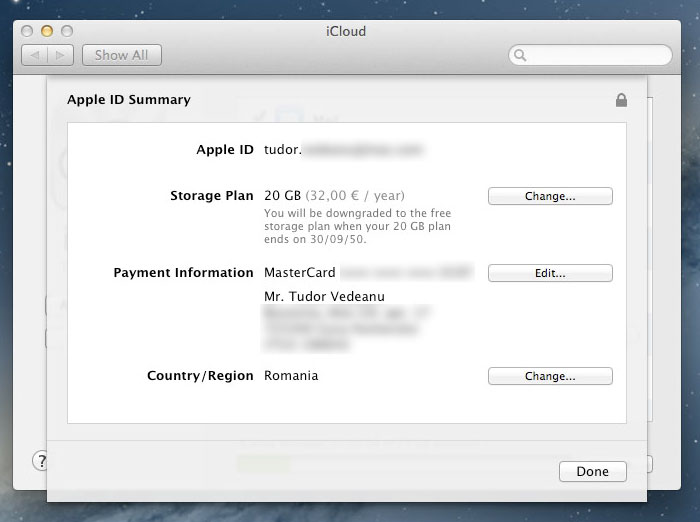Click the 'iCloud' window title
This screenshot has width=700, height=522.
point(346,31)
